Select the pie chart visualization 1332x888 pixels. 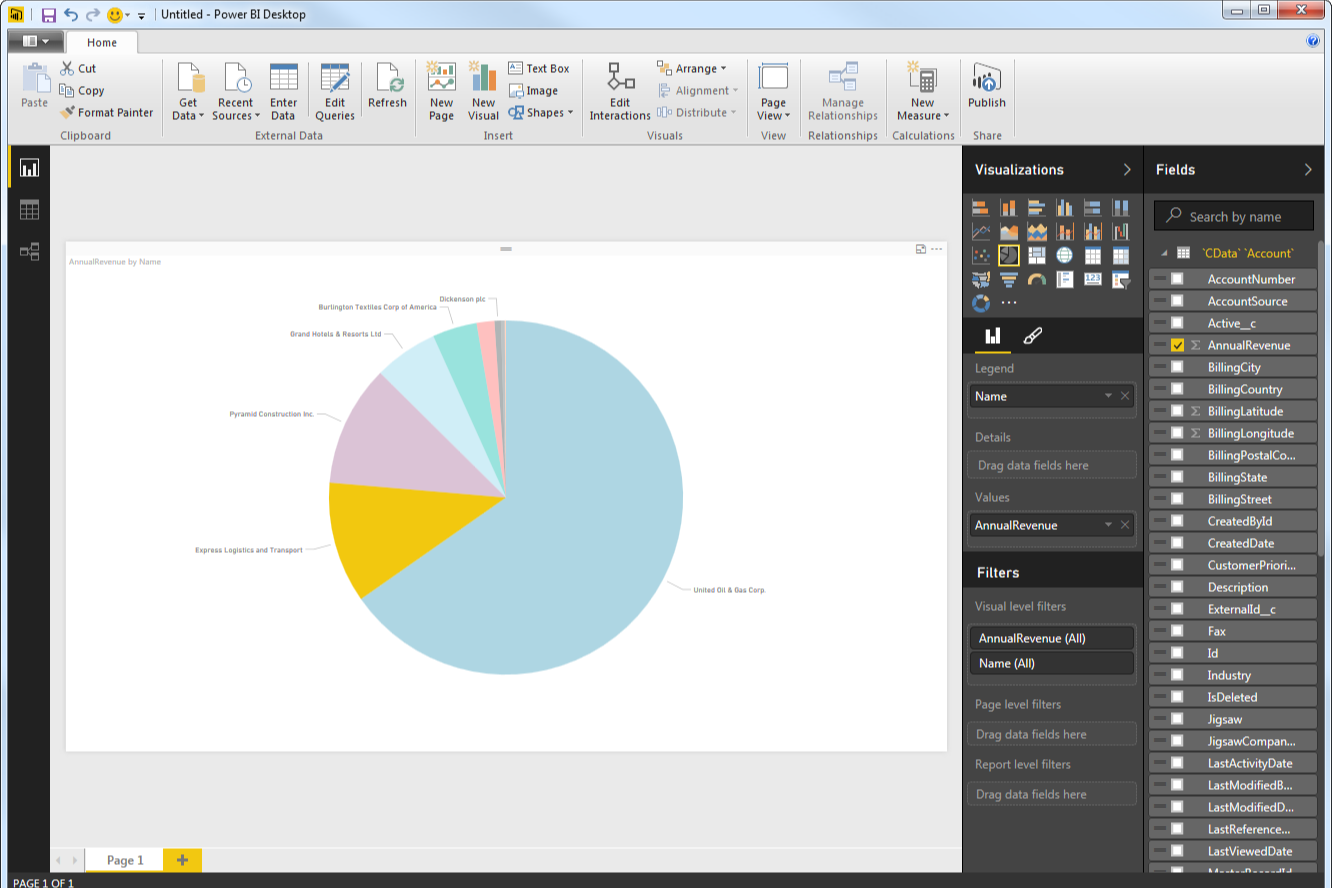[1009, 256]
